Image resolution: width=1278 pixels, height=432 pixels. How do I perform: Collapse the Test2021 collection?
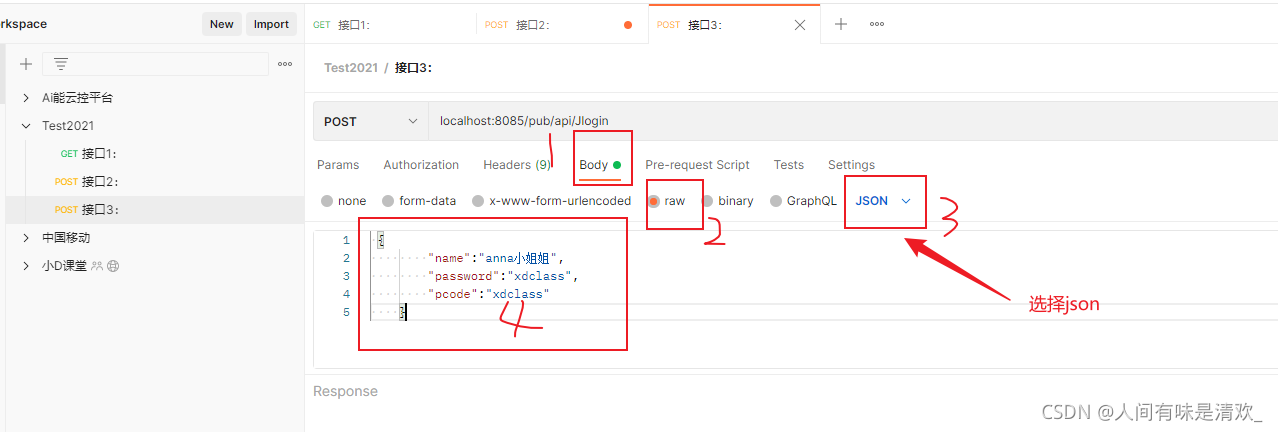coord(26,126)
